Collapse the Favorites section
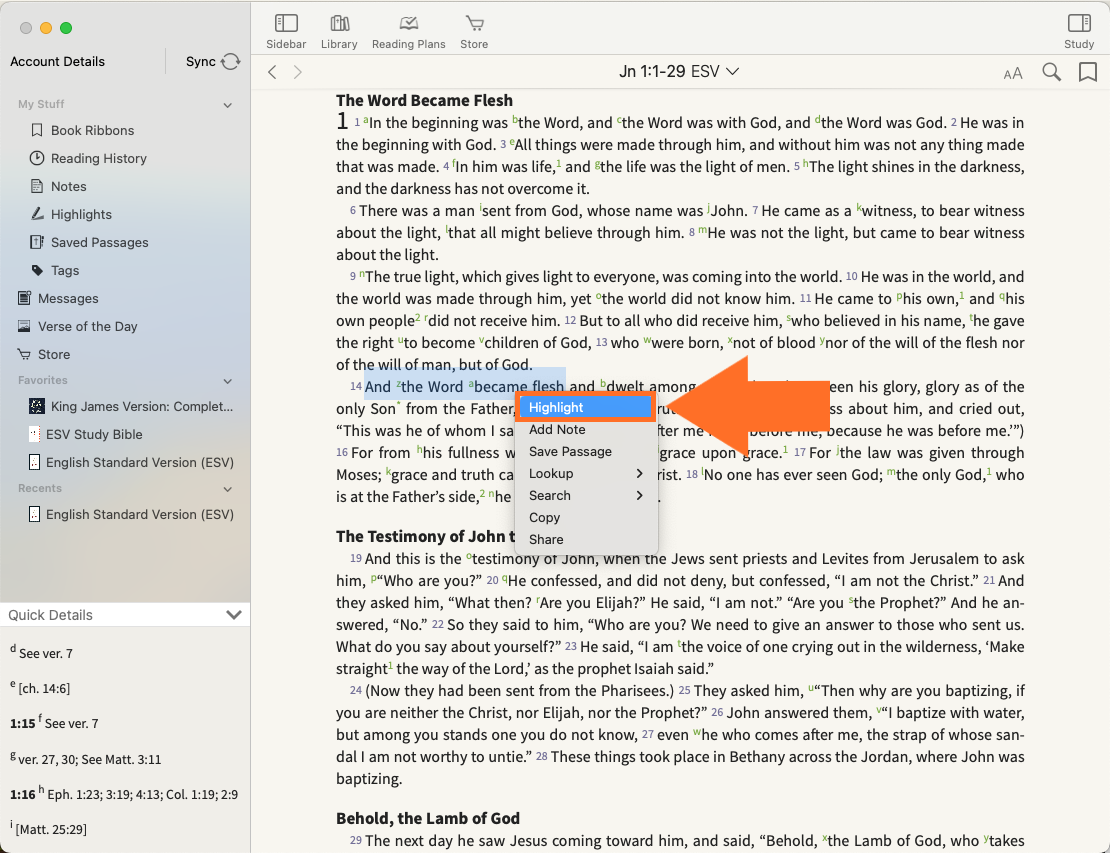The height and width of the screenshot is (853, 1110). [228, 381]
